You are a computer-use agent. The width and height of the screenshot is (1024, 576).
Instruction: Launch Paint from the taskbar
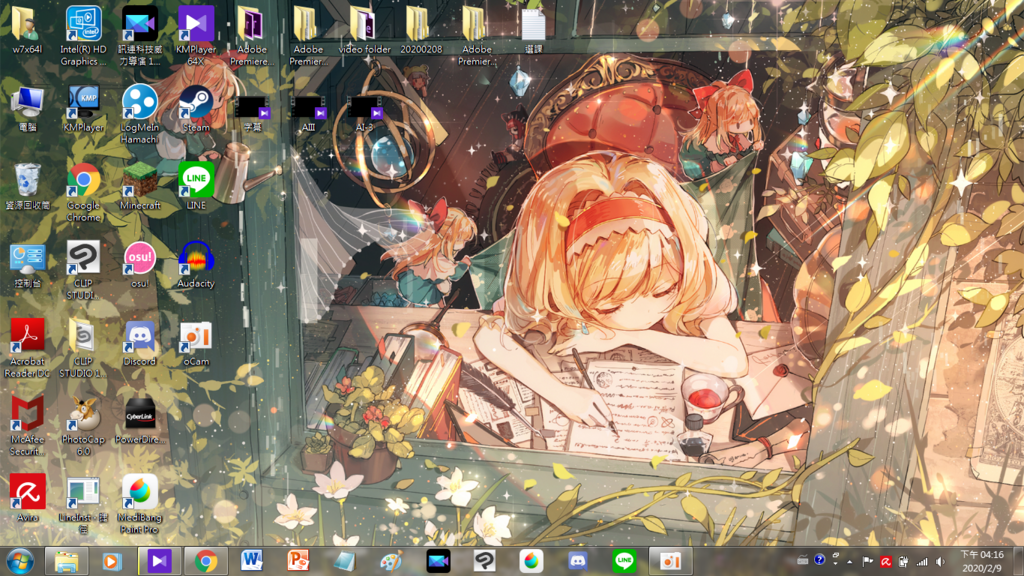(x=391, y=561)
